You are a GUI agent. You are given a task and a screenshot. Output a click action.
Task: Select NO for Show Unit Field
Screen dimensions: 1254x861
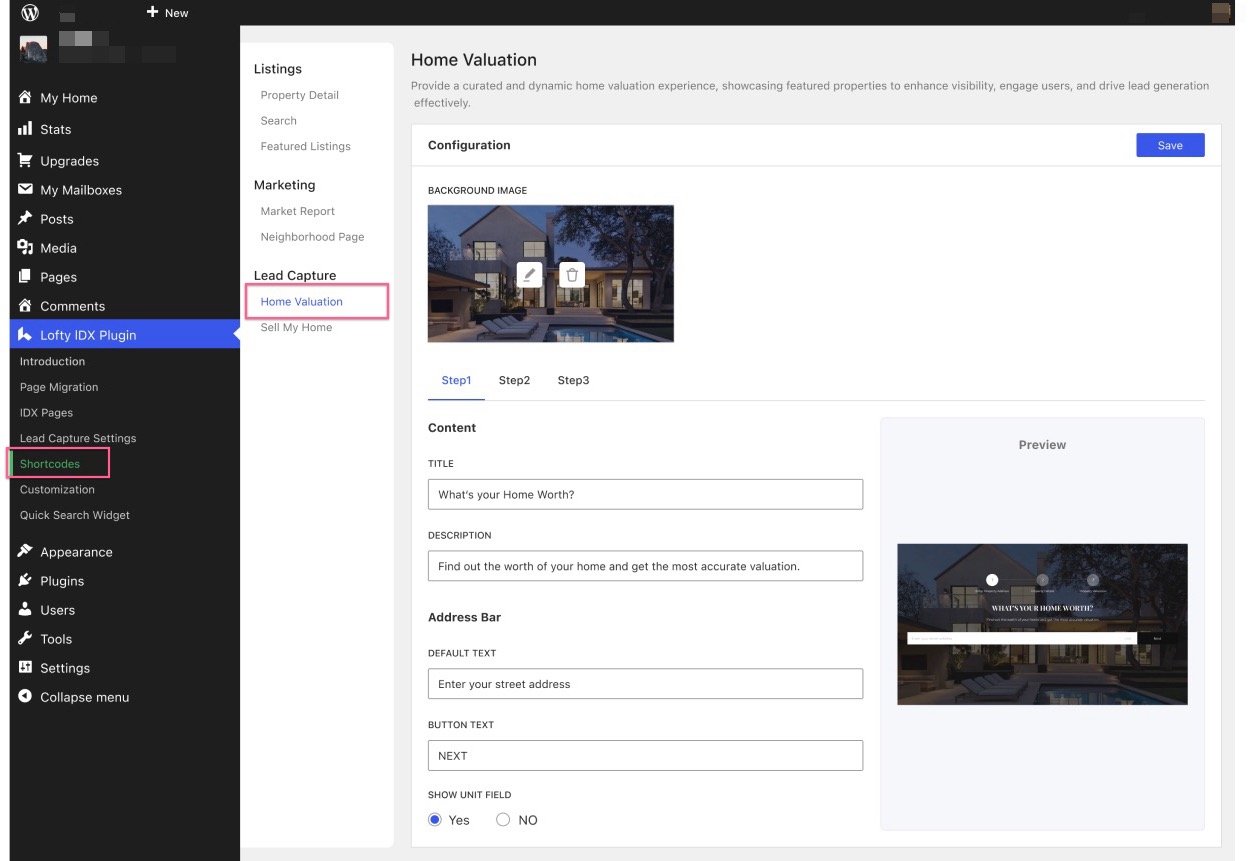(x=503, y=820)
